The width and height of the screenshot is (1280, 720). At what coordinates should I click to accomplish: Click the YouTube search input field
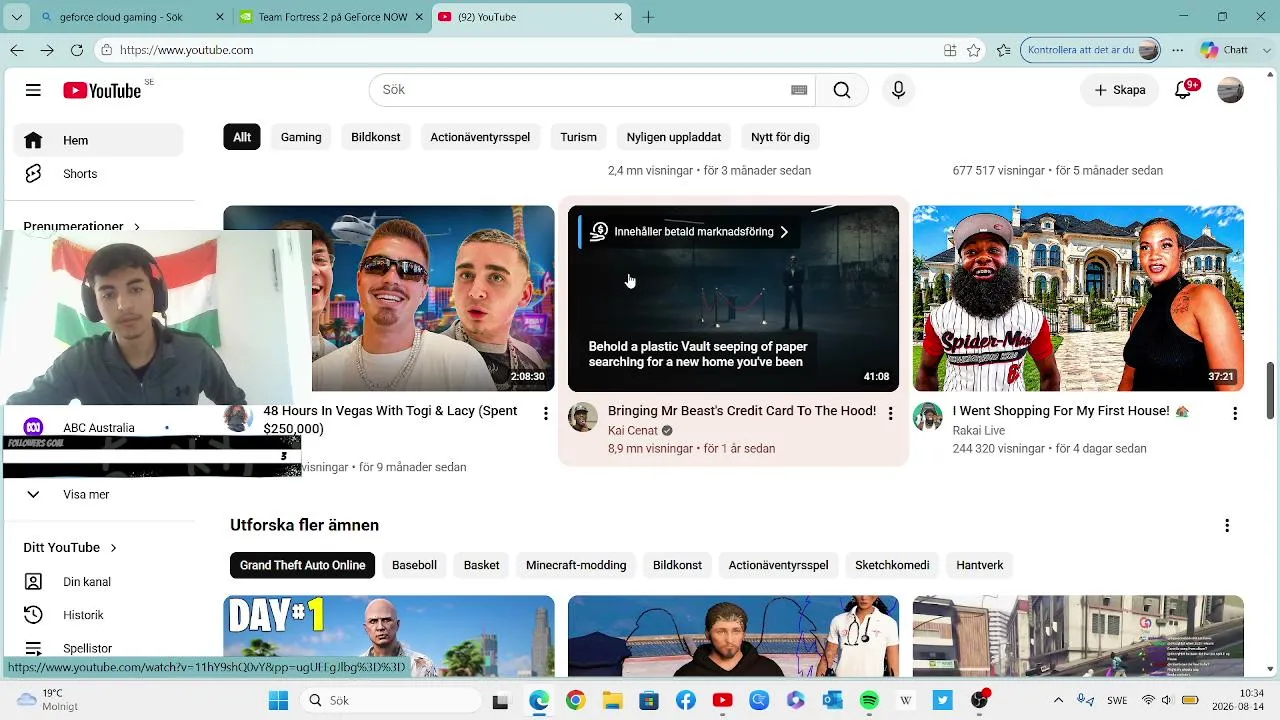point(592,90)
